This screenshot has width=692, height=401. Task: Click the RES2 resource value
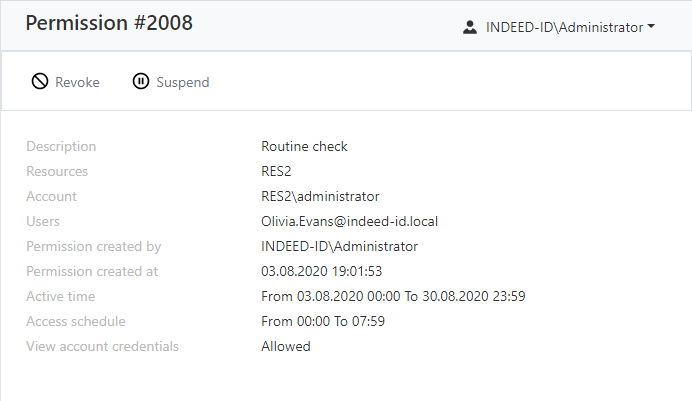(x=276, y=171)
